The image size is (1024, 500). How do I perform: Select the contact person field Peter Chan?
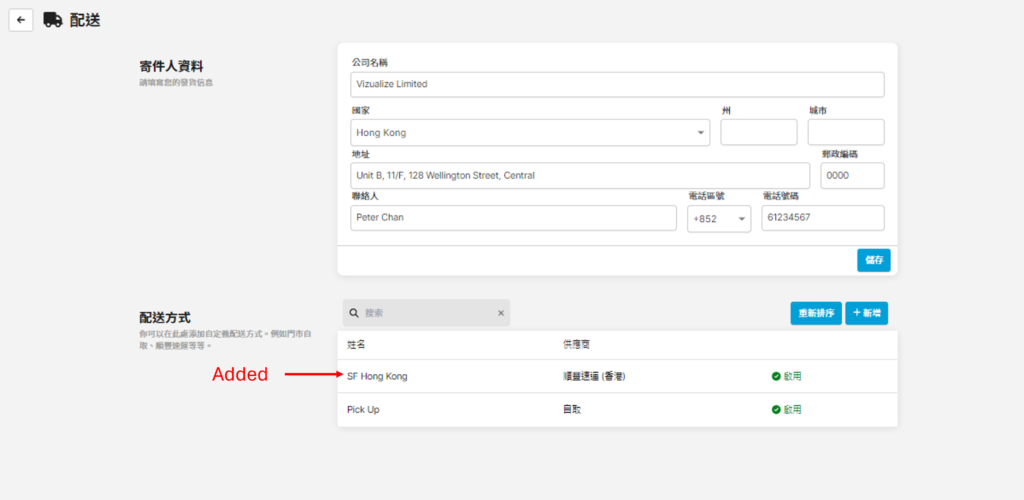pyautogui.click(x=513, y=218)
